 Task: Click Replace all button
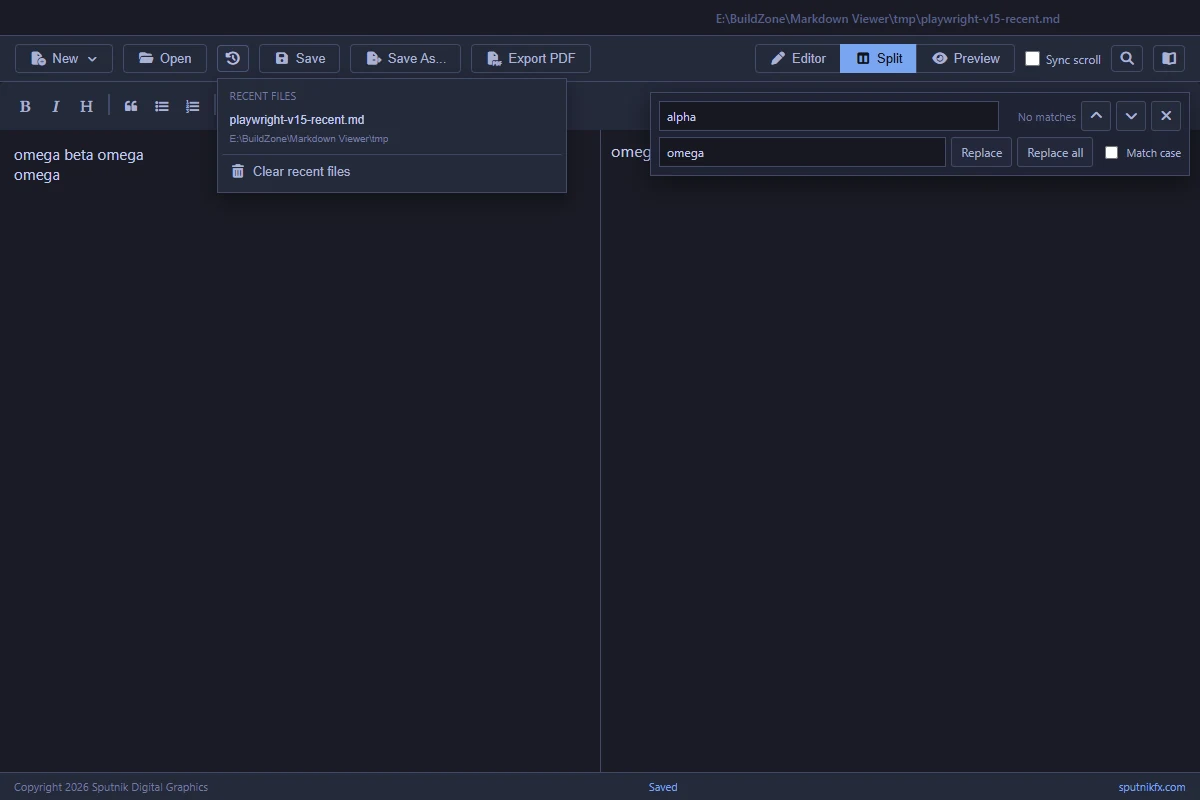tap(1055, 152)
